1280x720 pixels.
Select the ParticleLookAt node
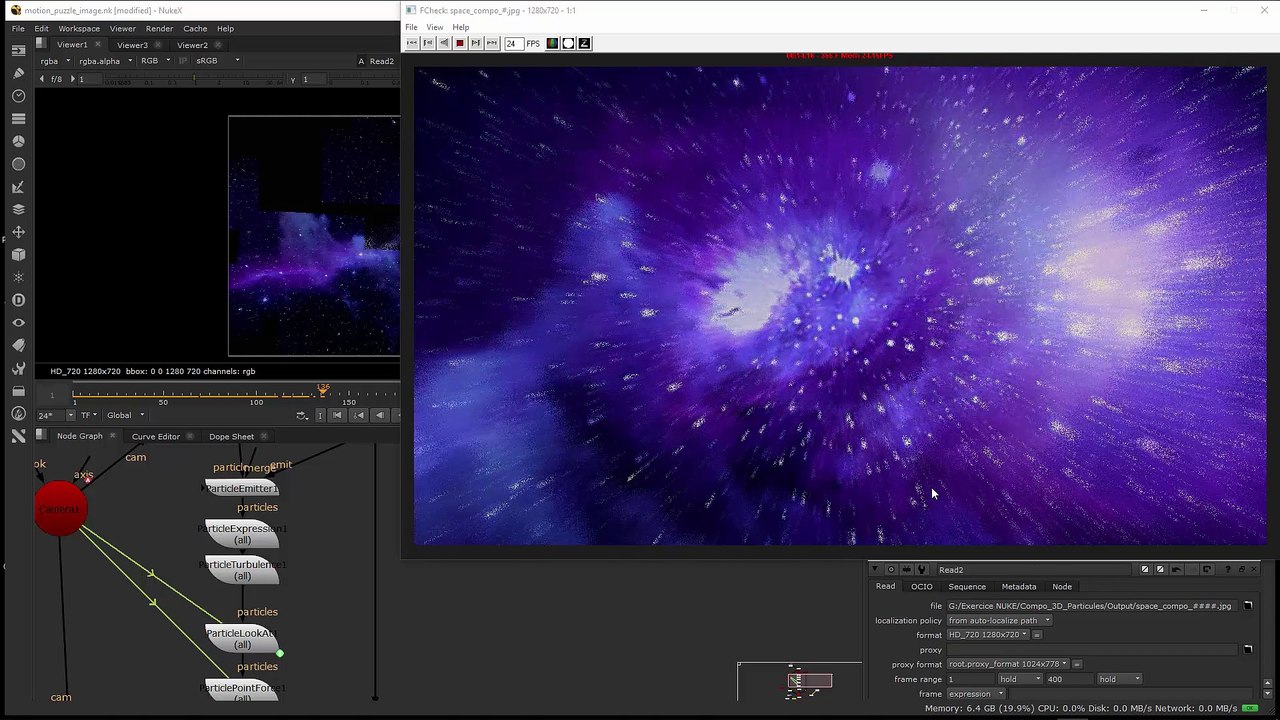242,639
